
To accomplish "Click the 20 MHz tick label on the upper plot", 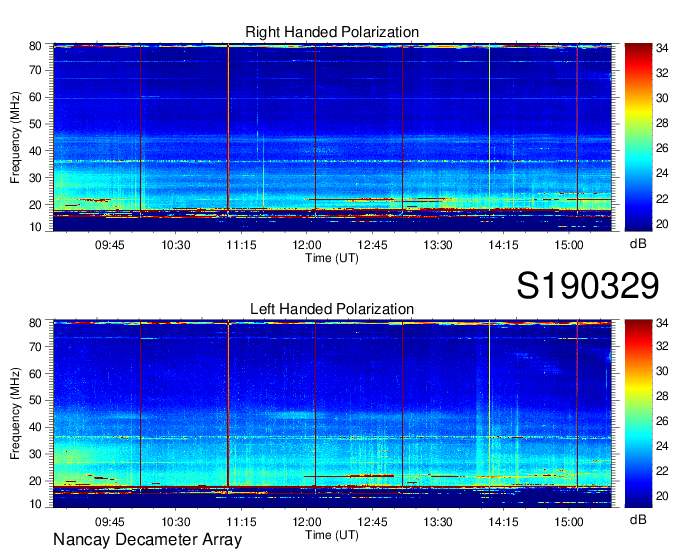I will (35, 205).
